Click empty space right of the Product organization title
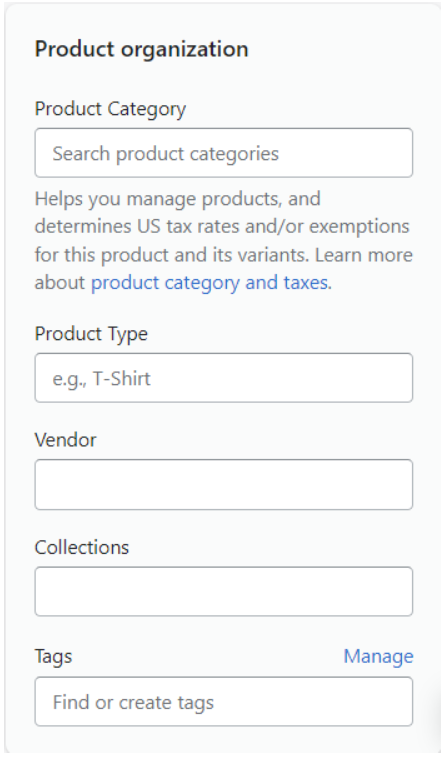442x776 pixels. pos(337,49)
